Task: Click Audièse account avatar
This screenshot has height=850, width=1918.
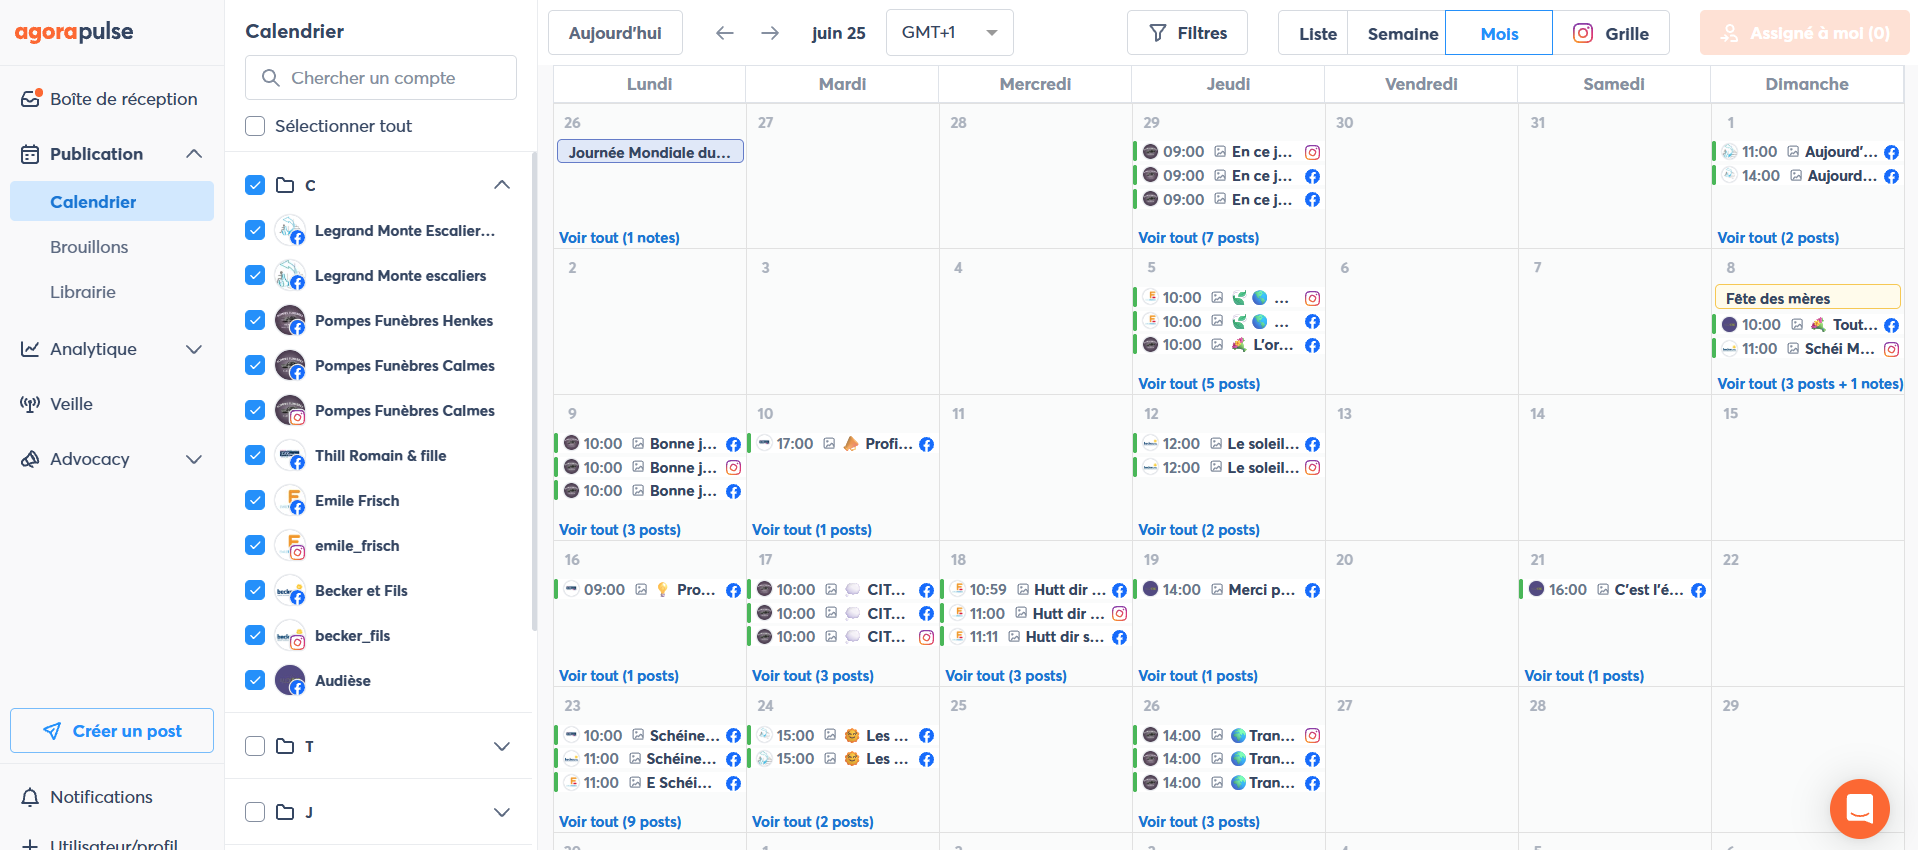Action: pos(290,680)
